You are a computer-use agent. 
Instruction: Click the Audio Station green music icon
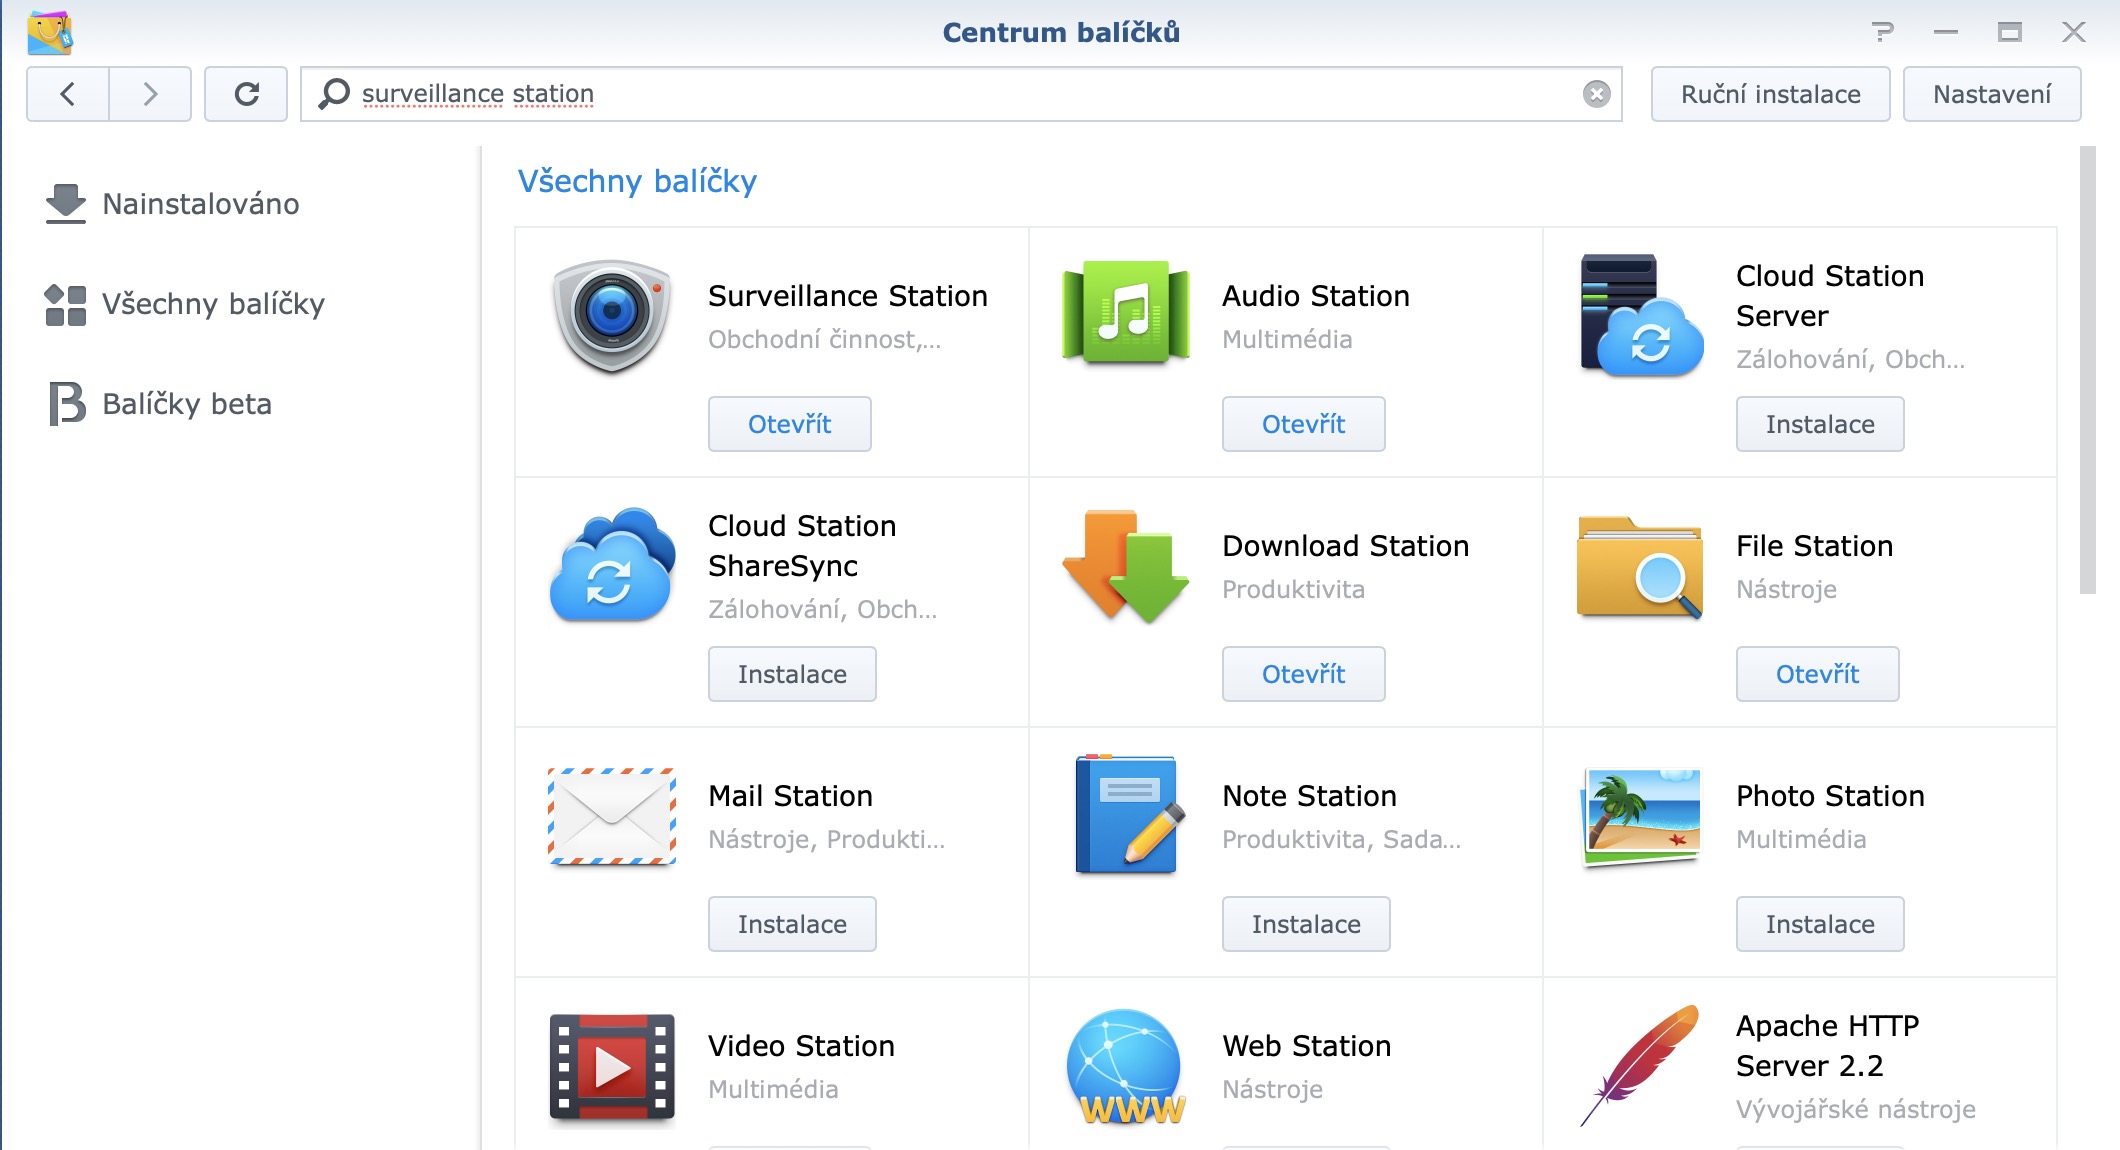click(x=1124, y=310)
